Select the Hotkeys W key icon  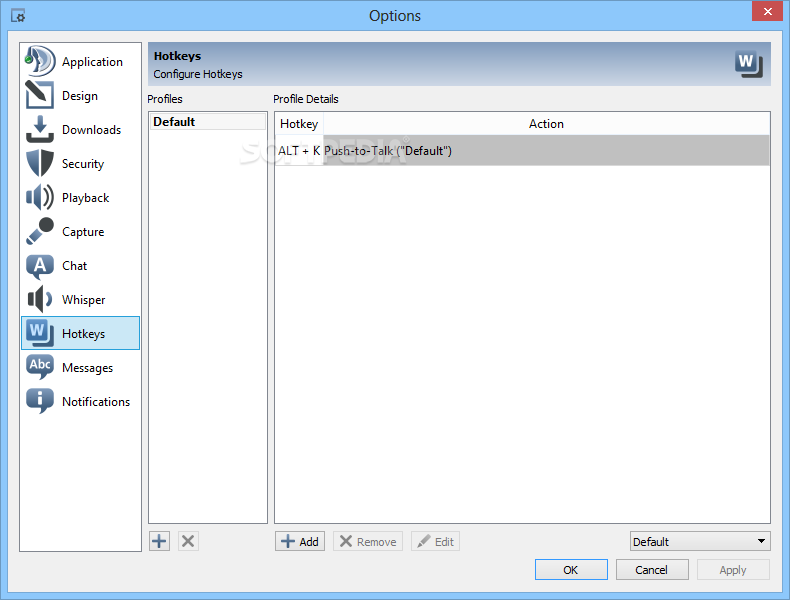(x=40, y=332)
